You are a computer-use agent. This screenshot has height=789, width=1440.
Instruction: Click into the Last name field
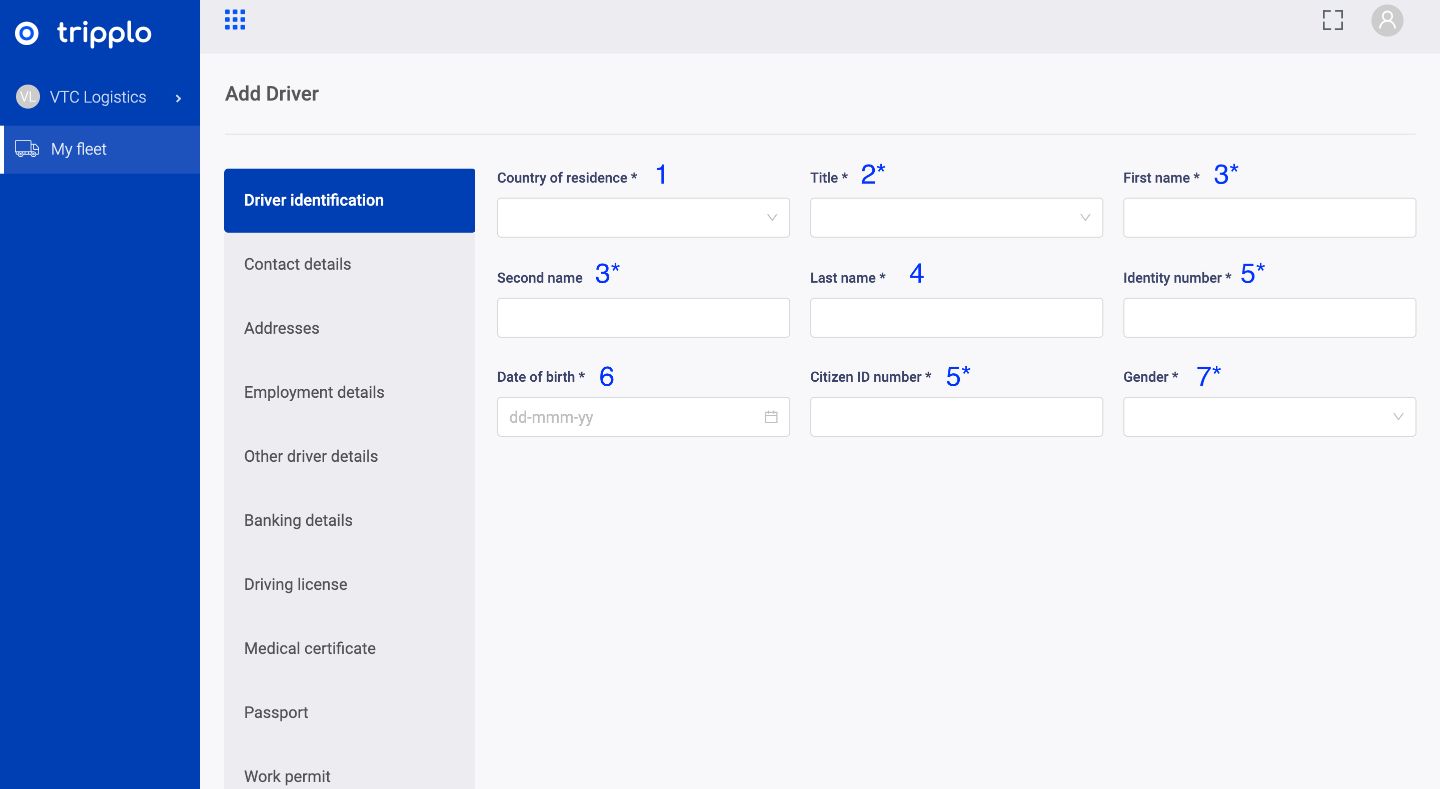click(956, 318)
